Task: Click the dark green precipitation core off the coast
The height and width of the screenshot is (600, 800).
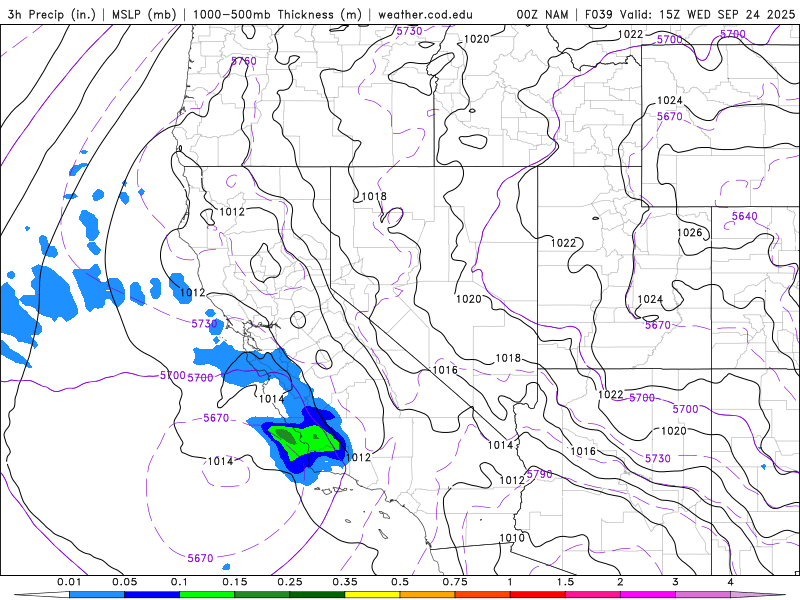Action: click(x=285, y=436)
